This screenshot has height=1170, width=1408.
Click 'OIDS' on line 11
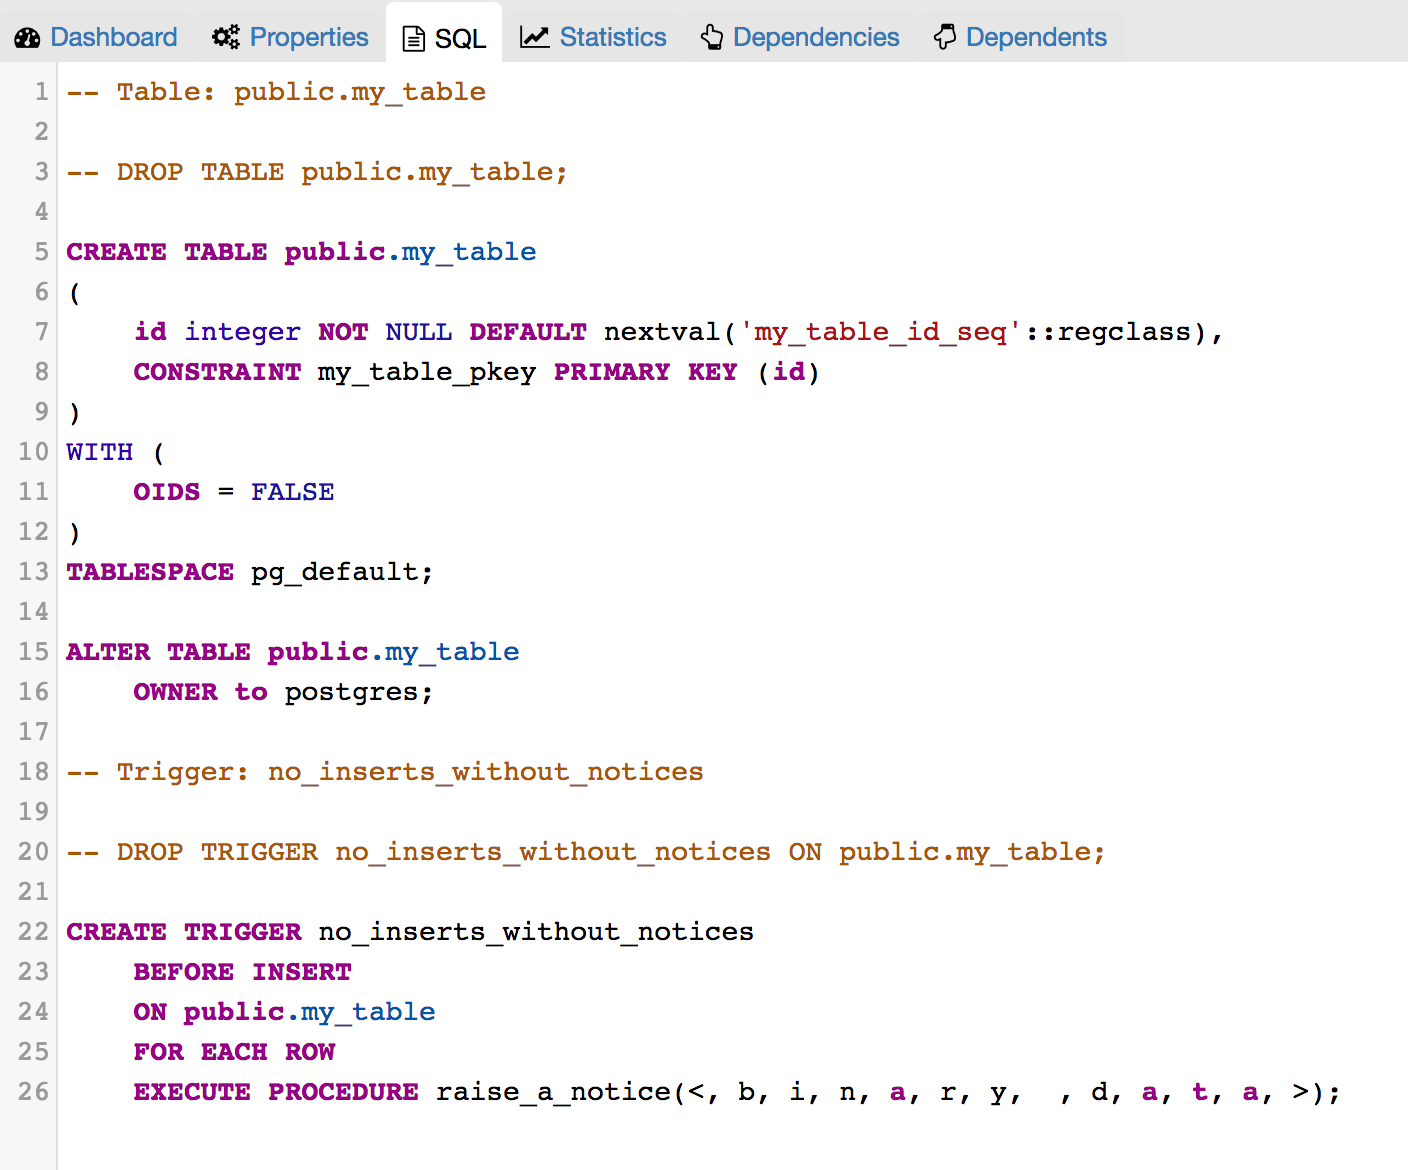(167, 492)
